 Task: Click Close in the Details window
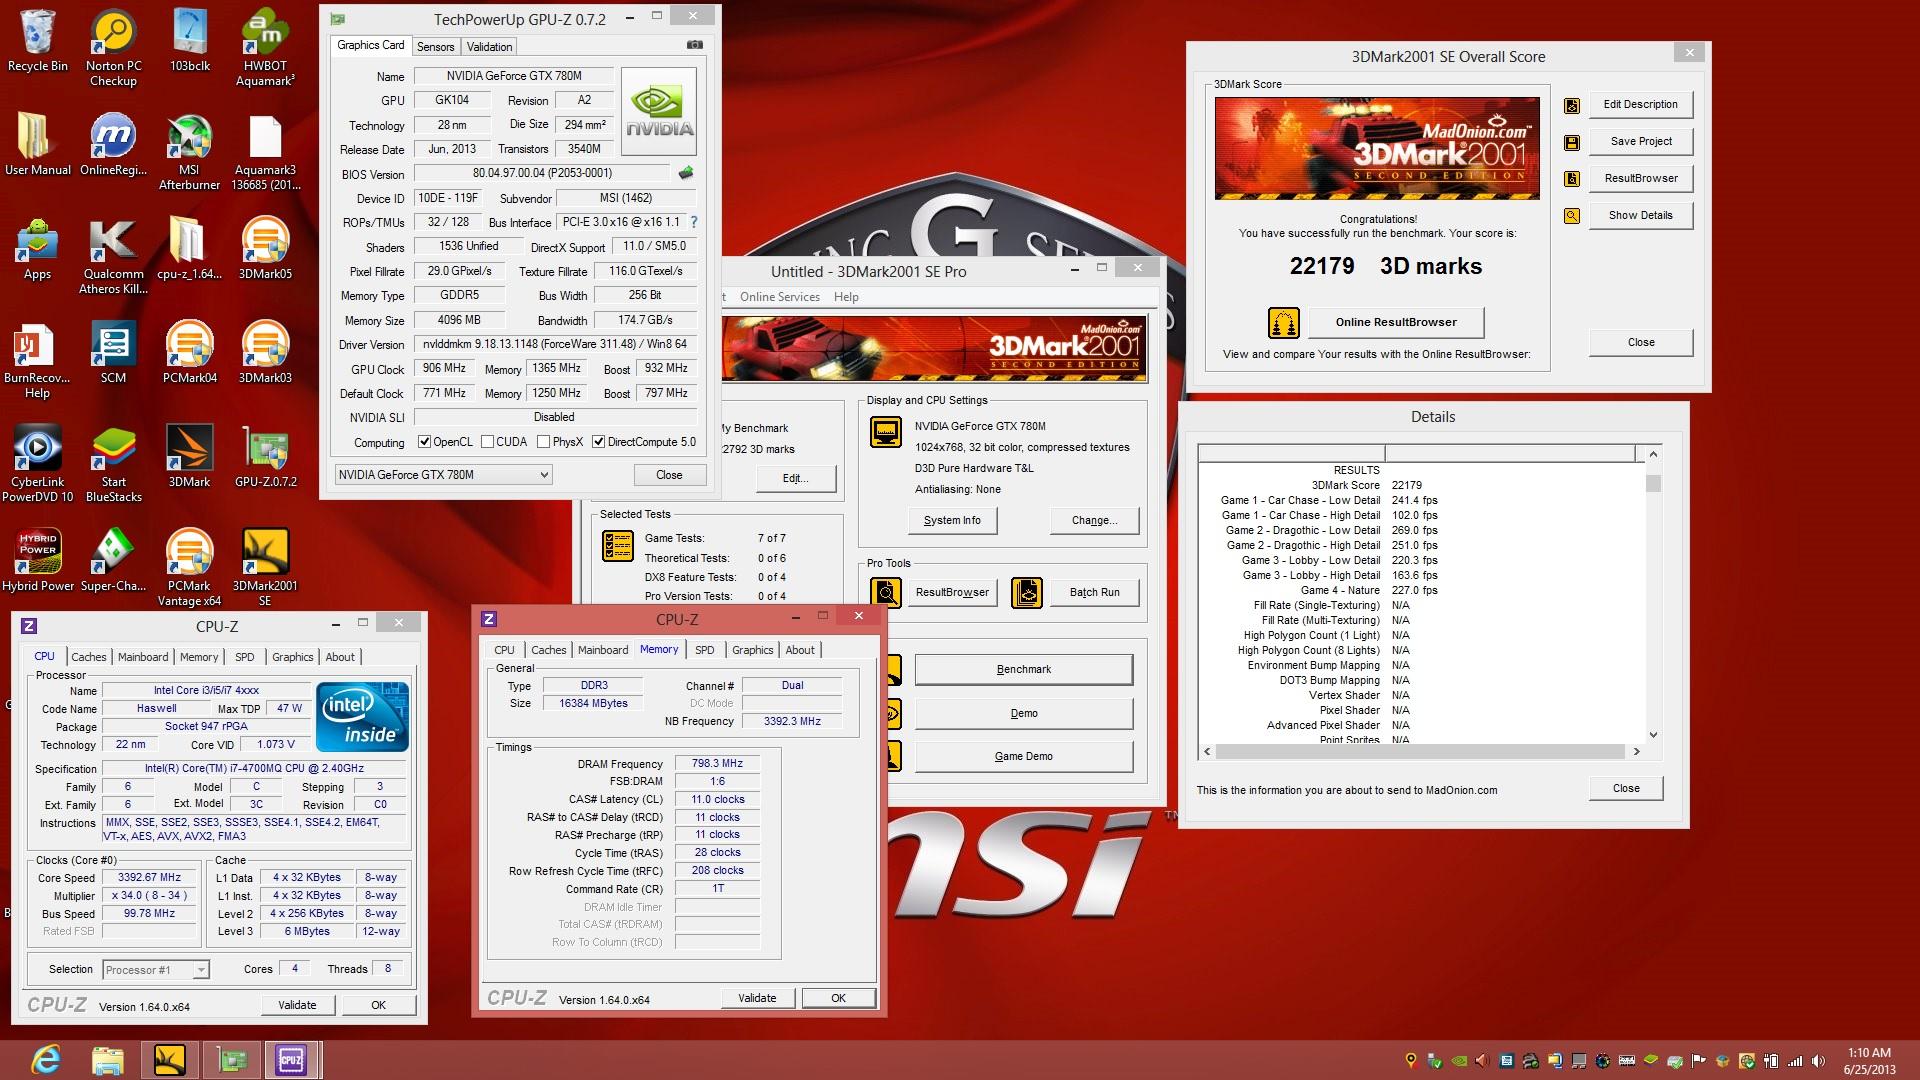[1626, 789]
